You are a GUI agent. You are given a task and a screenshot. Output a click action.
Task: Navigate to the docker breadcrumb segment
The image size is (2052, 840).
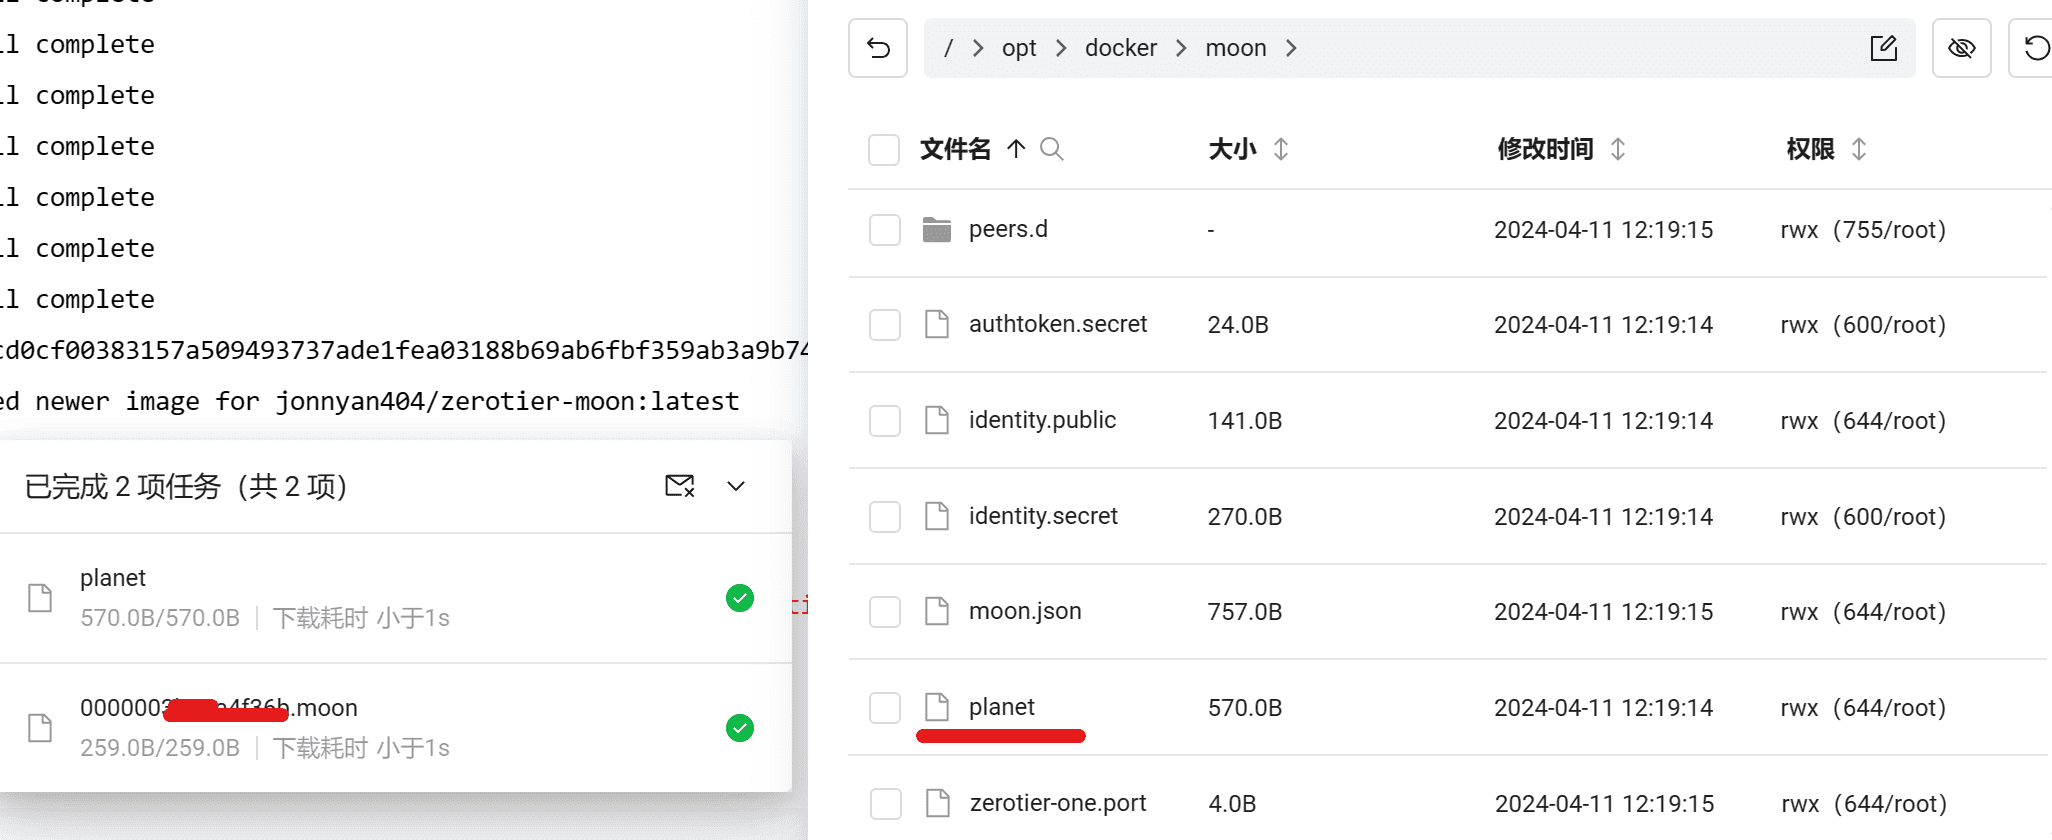(x=1120, y=48)
